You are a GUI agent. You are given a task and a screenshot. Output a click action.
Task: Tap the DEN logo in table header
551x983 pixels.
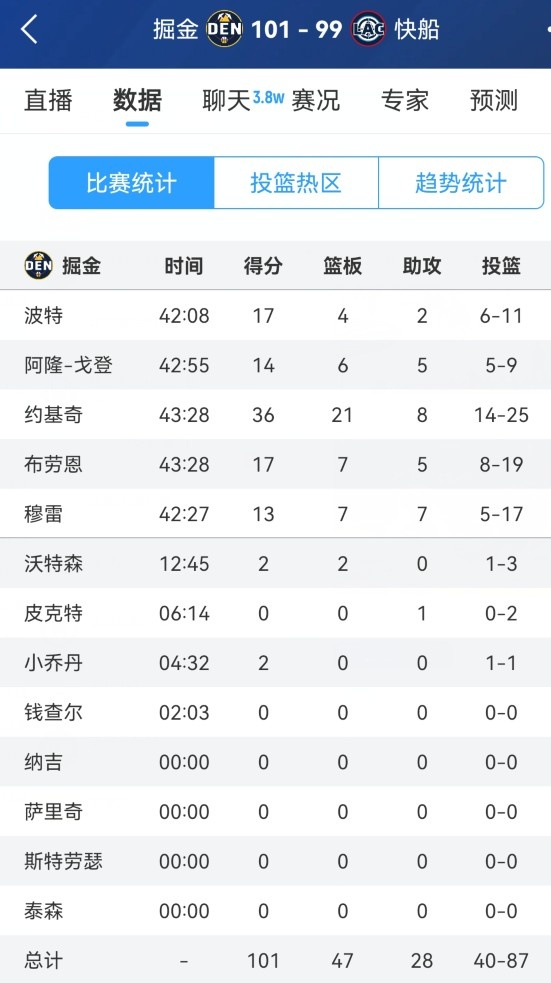tap(38, 266)
